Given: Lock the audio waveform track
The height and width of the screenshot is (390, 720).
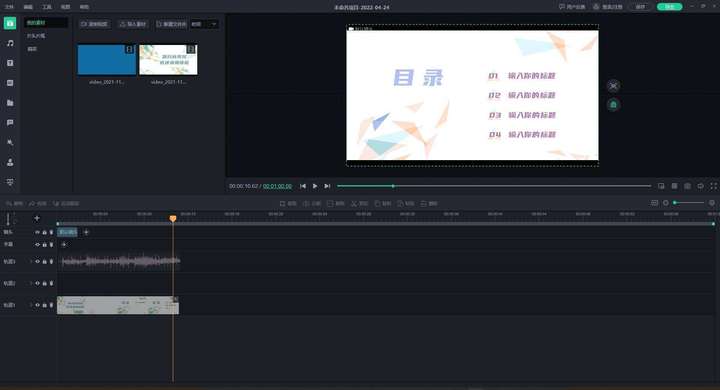Looking at the screenshot, I should click(x=45, y=261).
